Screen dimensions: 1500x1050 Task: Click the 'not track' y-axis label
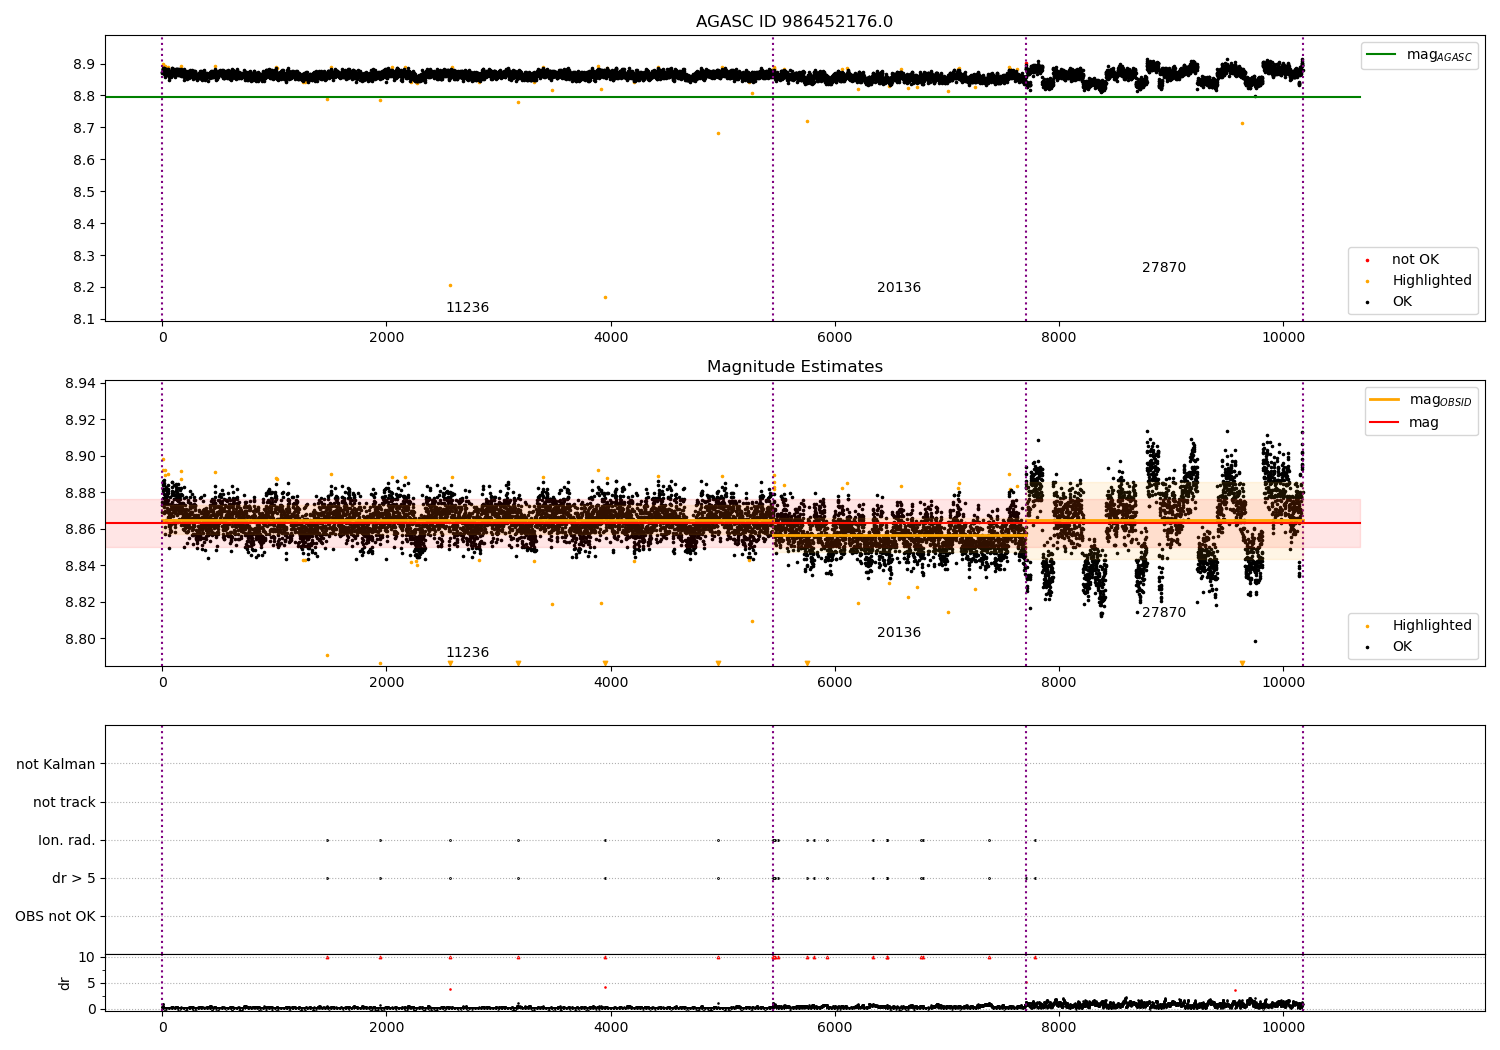pyautogui.click(x=64, y=802)
